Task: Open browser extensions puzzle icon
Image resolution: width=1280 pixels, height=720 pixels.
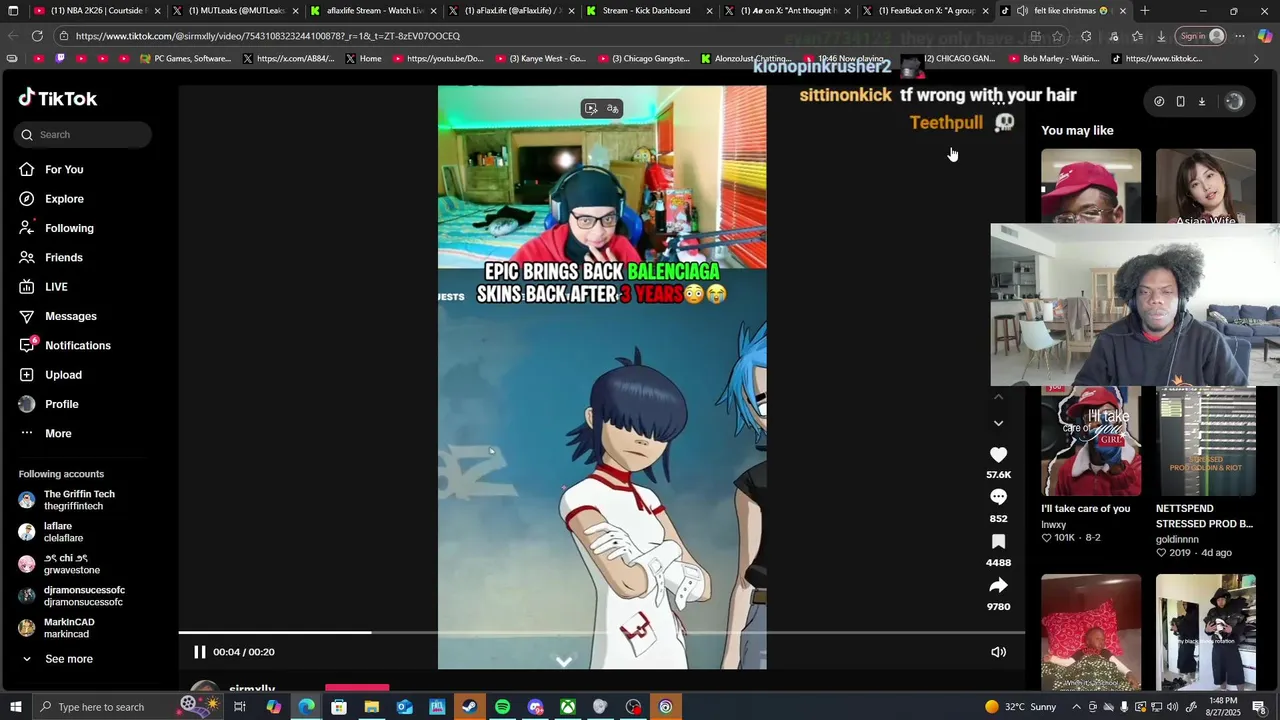Action: pyautogui.click(x=1086, y=36)
